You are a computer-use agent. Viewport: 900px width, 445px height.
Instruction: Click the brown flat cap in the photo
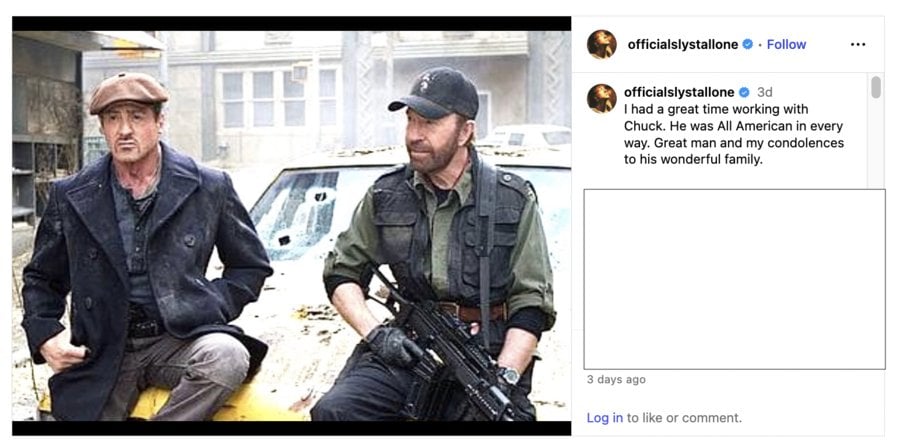point(128,91)
